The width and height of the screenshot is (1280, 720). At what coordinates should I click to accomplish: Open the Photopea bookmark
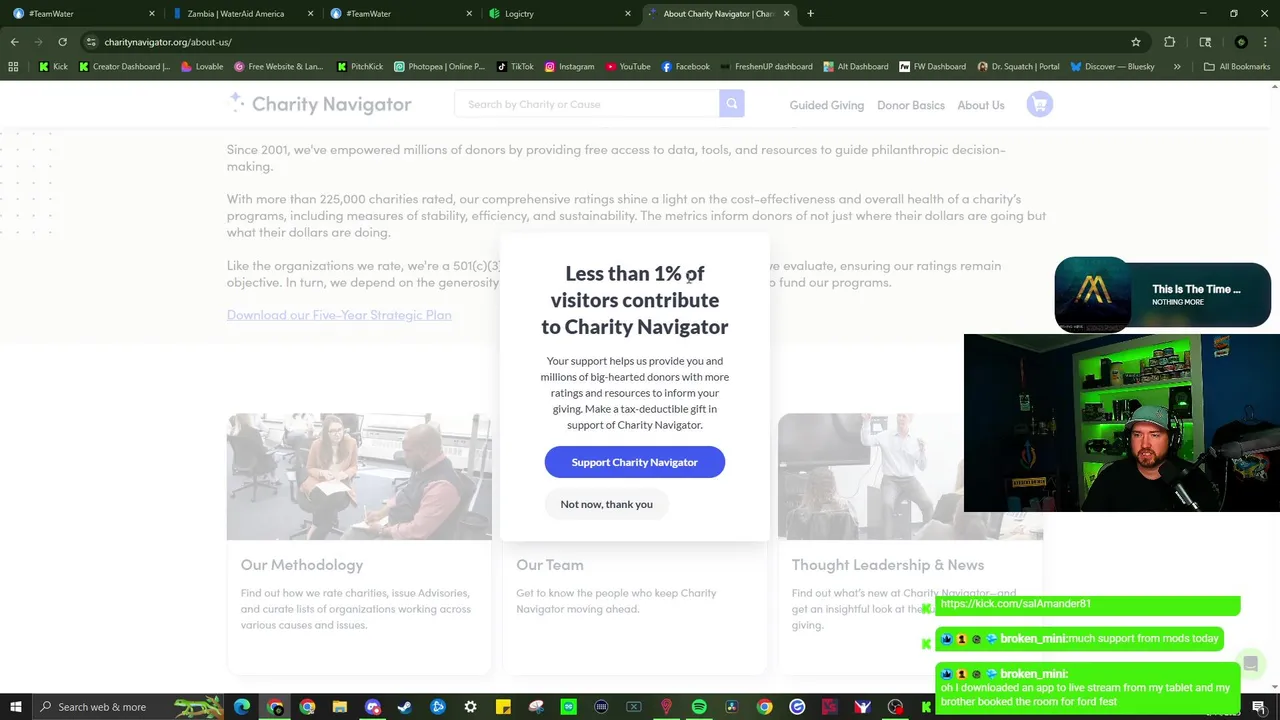pyautogui.click(x=439, y=67)
